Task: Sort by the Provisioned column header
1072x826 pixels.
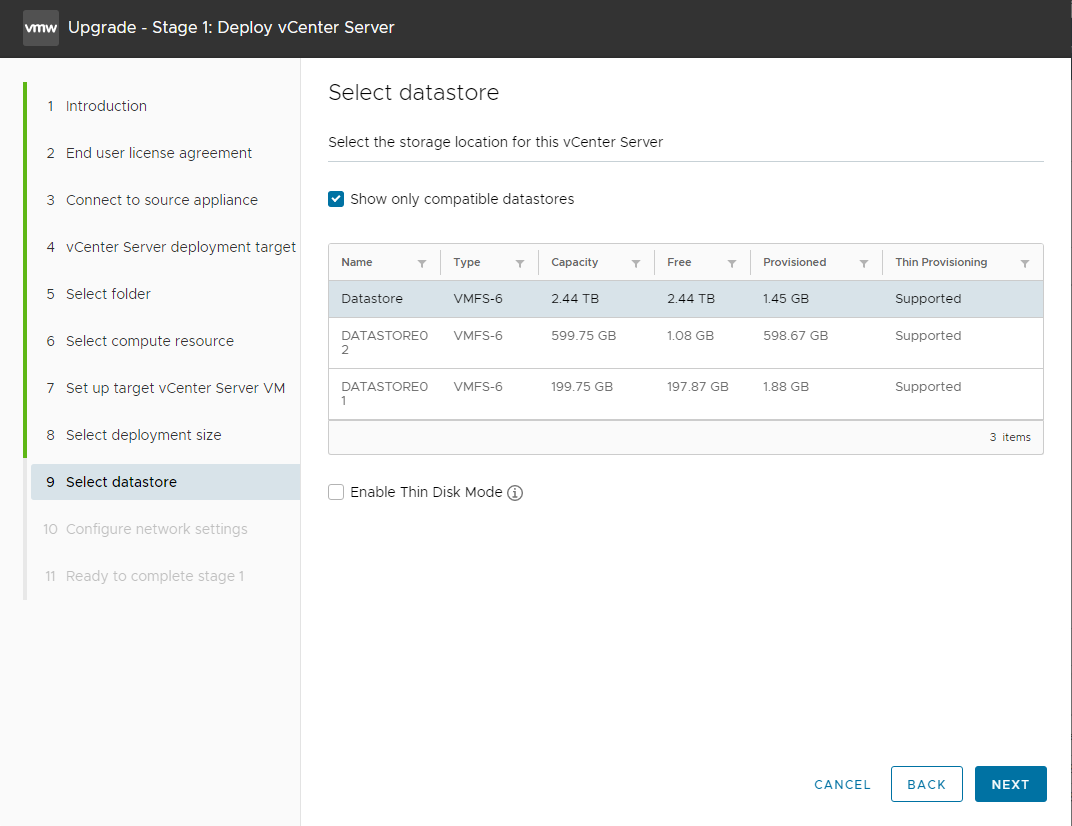Action: pos(794,262)
